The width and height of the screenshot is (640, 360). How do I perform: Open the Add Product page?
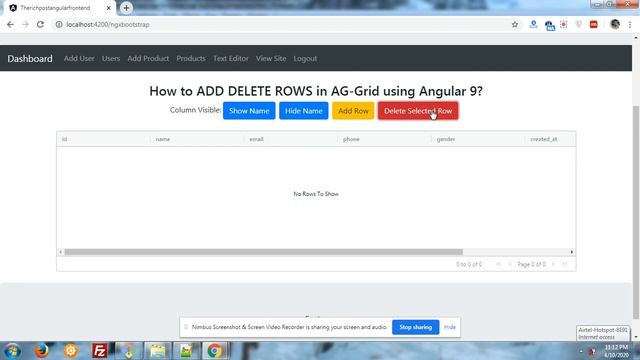pyautogui.click(x=148, y=58)
